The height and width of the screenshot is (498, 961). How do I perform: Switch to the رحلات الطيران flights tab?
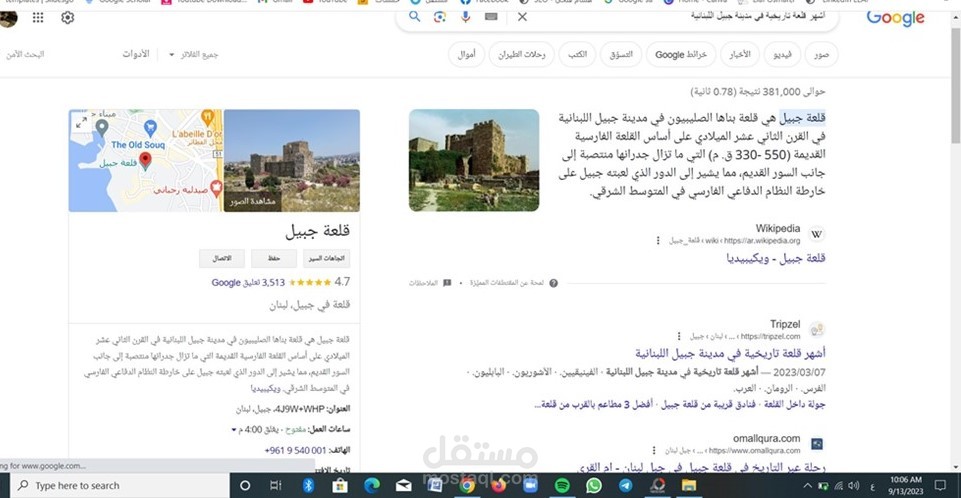(x=522, y=55)
